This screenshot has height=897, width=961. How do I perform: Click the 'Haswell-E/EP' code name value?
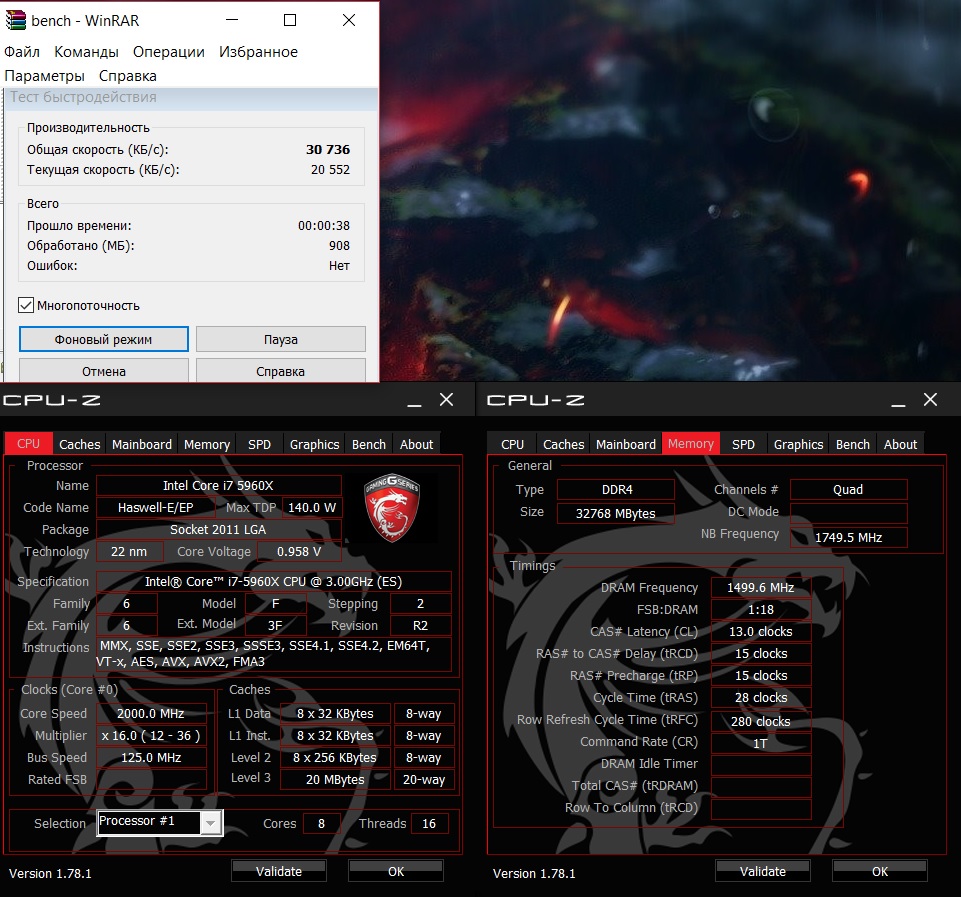[x=156, y=507]
